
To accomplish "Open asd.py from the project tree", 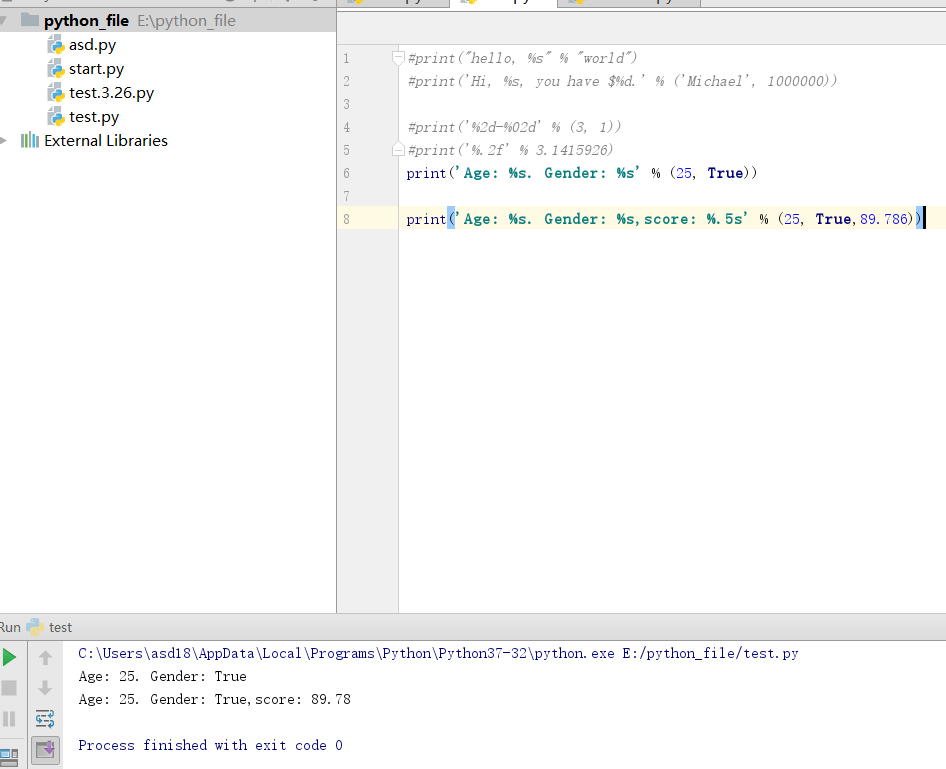I will point(92,45).
